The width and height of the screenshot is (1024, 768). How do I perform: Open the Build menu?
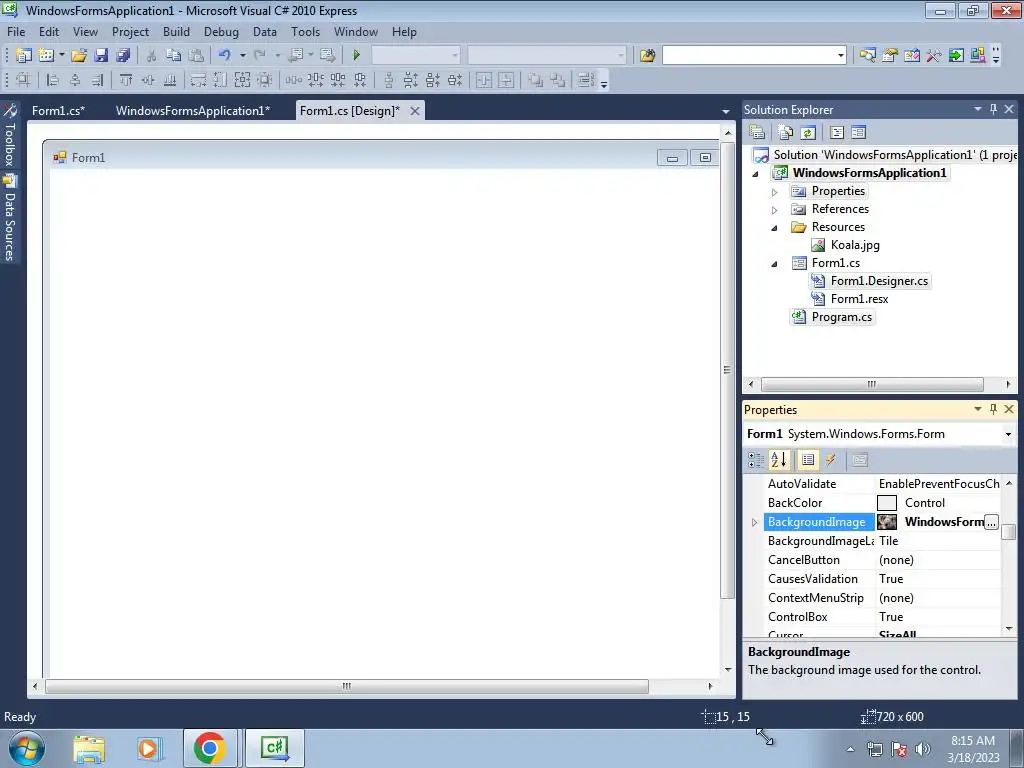[176, 32]
